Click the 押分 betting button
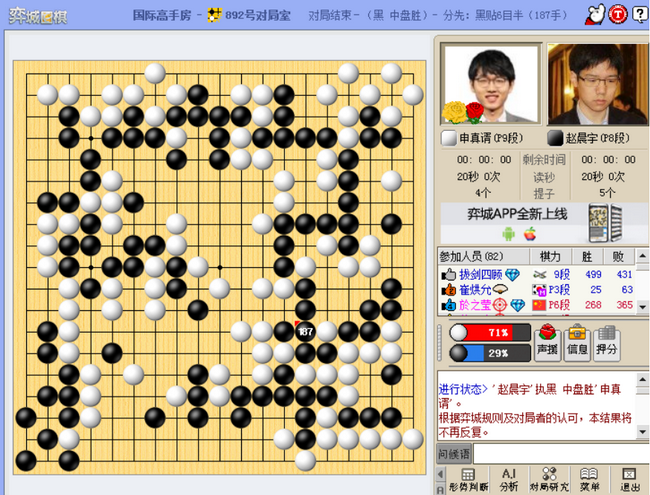 click(x=606, y=342)
